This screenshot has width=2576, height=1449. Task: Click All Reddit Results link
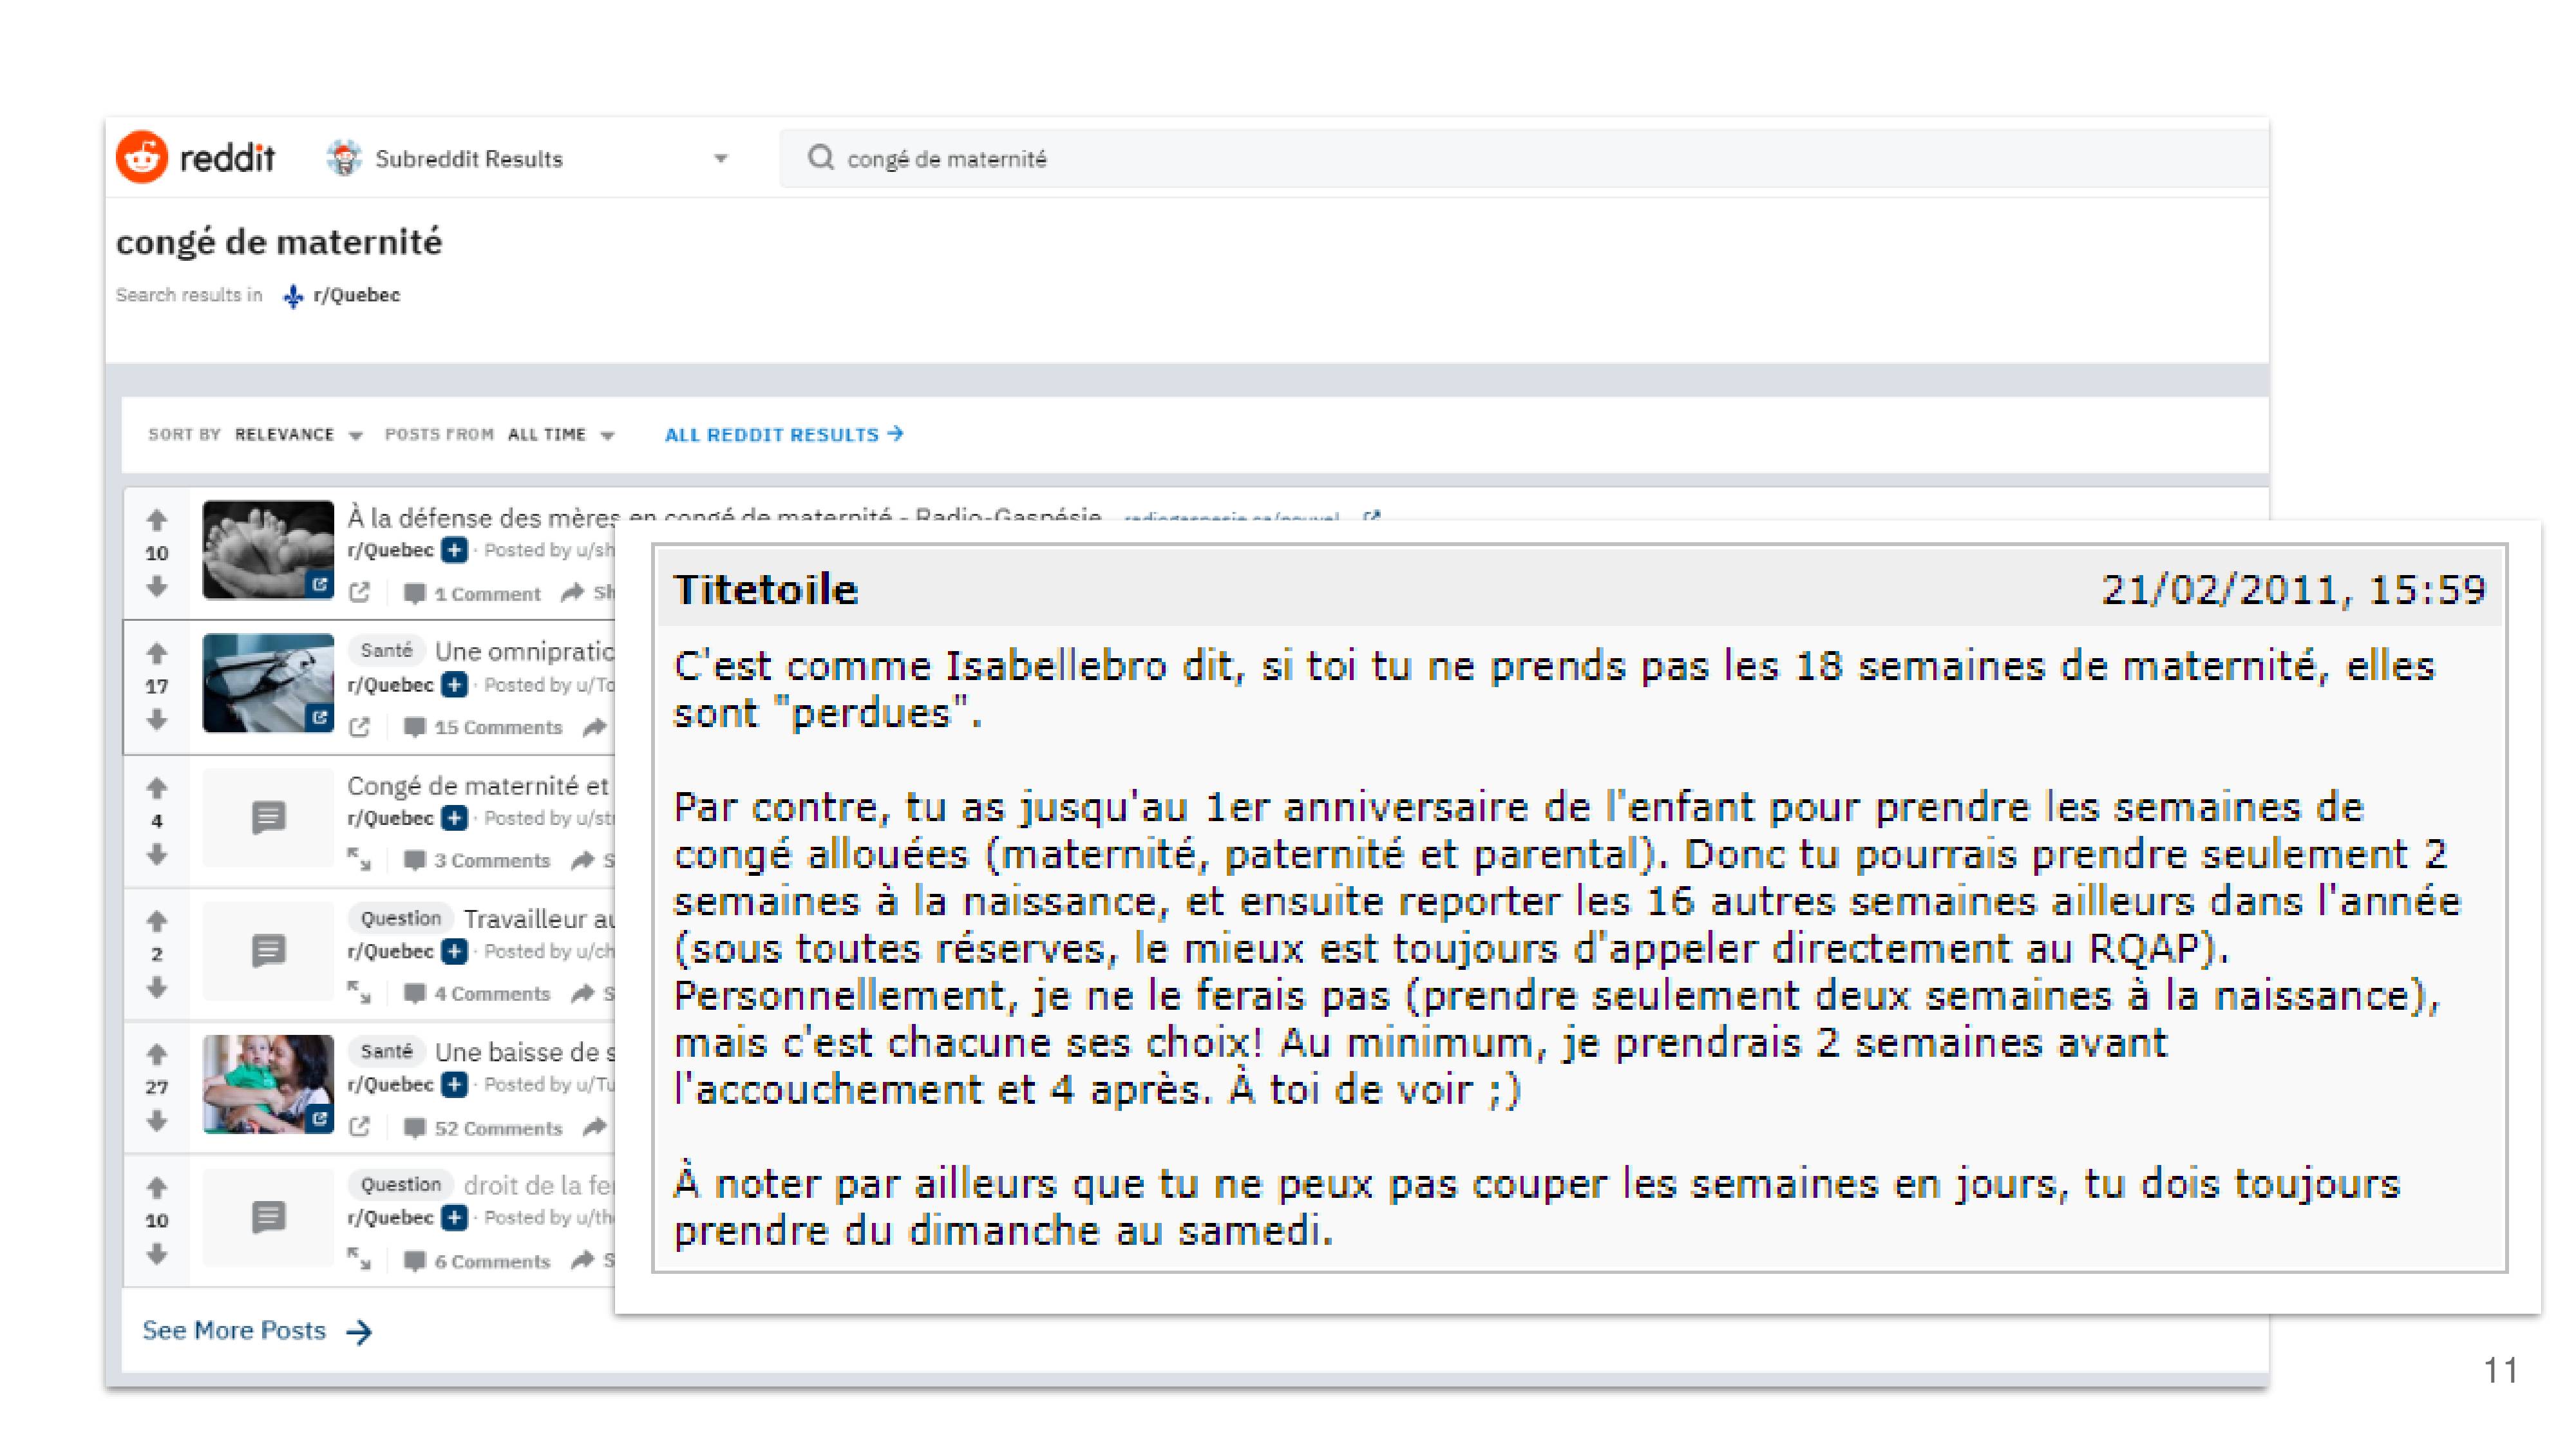pyautogui.click(x=784, y=435)
